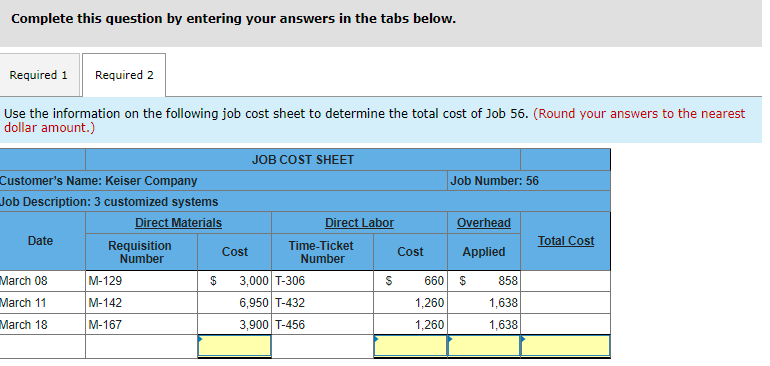Screen dimensions: 770x366
Task: Click the 6,950 materials cost value
Action: point(254,303)
